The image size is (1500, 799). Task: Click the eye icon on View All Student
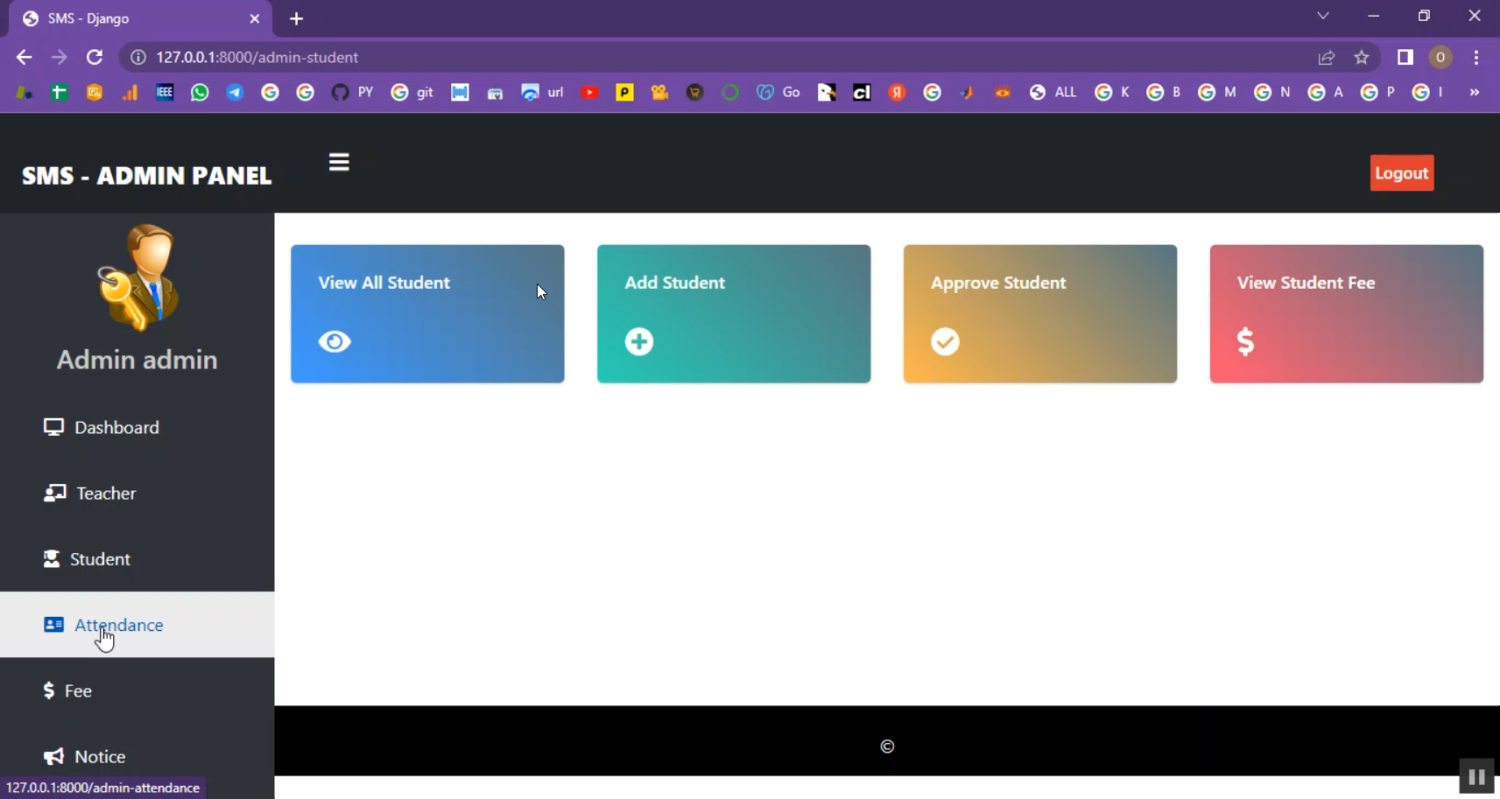(x=334, y=342)
